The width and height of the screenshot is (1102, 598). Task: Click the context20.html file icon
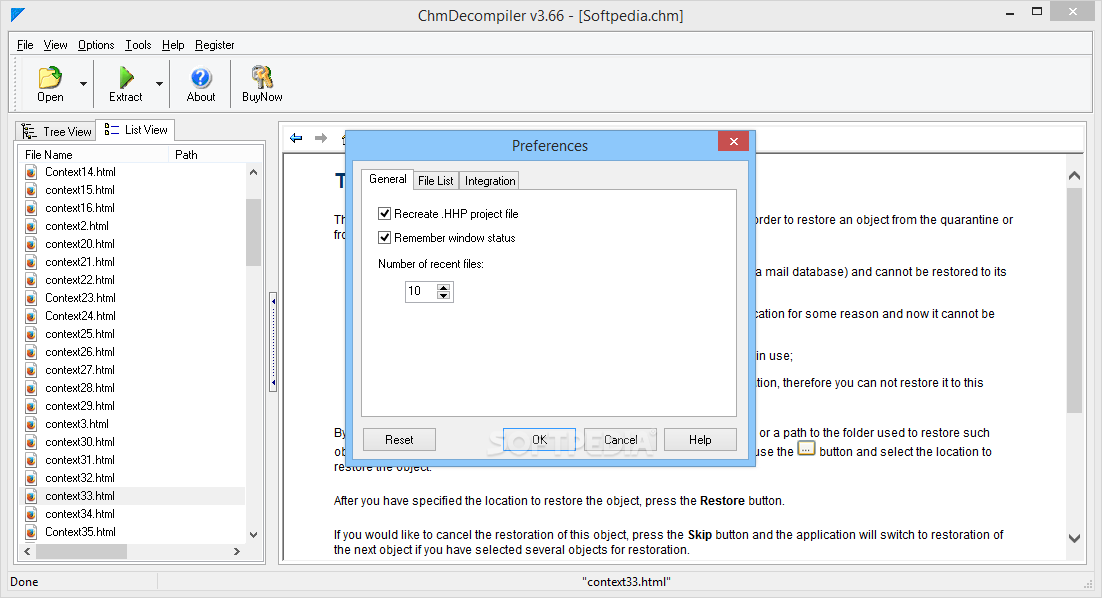(31, 245)
